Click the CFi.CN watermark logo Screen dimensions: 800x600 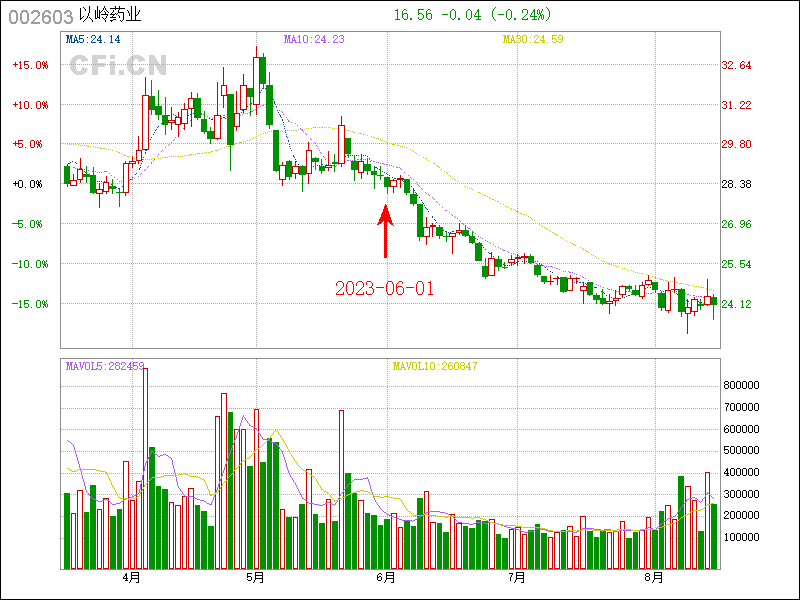[x=118, y=65]
